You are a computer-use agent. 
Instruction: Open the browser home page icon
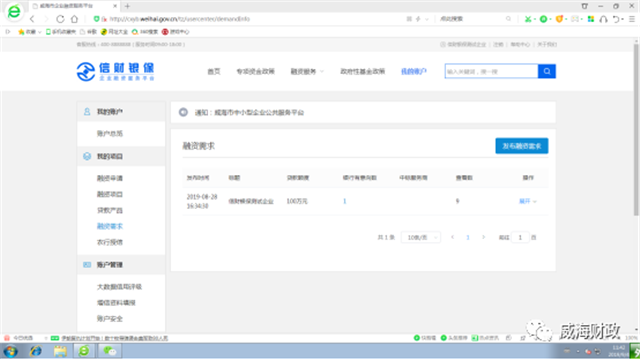click(74, 19)
